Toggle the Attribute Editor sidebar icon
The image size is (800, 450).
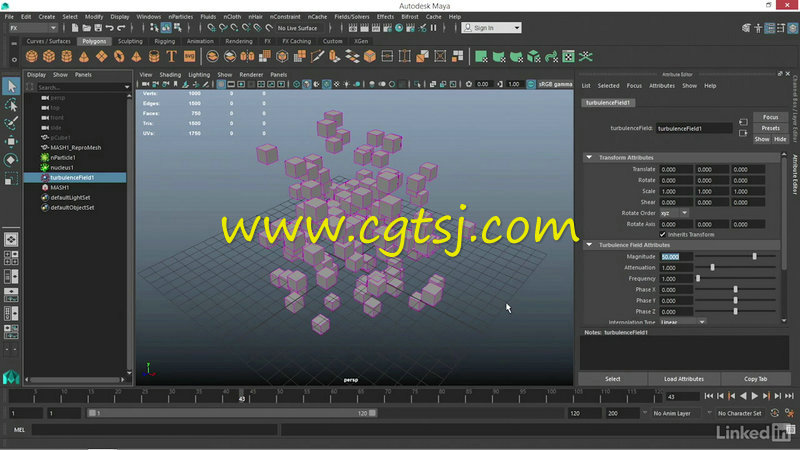coord(770,29)
